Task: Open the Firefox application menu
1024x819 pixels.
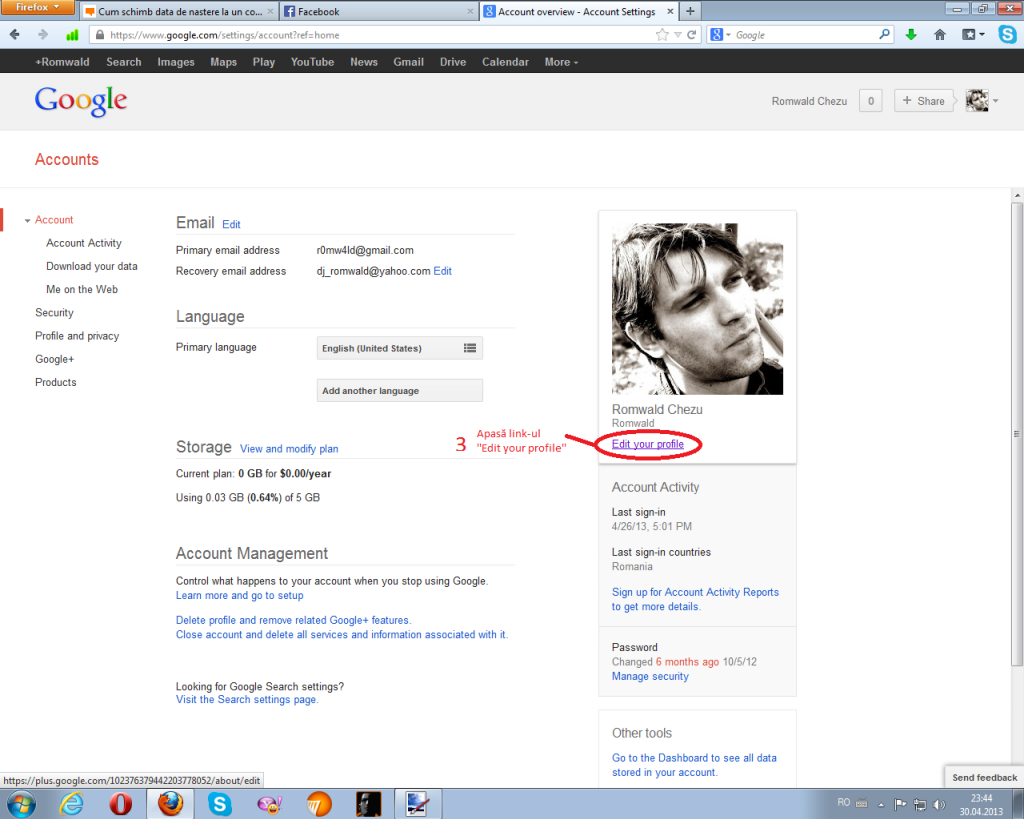Action: (37, 7)
